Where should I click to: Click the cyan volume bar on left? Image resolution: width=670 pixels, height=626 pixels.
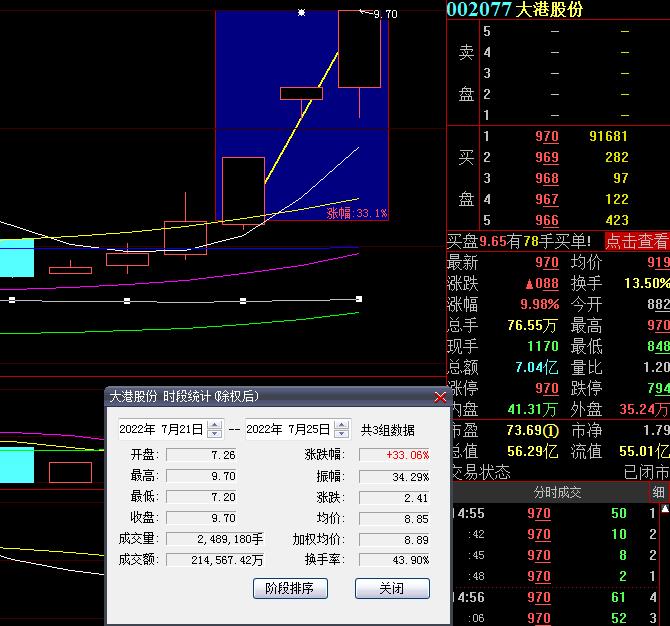tap(17, 257)
